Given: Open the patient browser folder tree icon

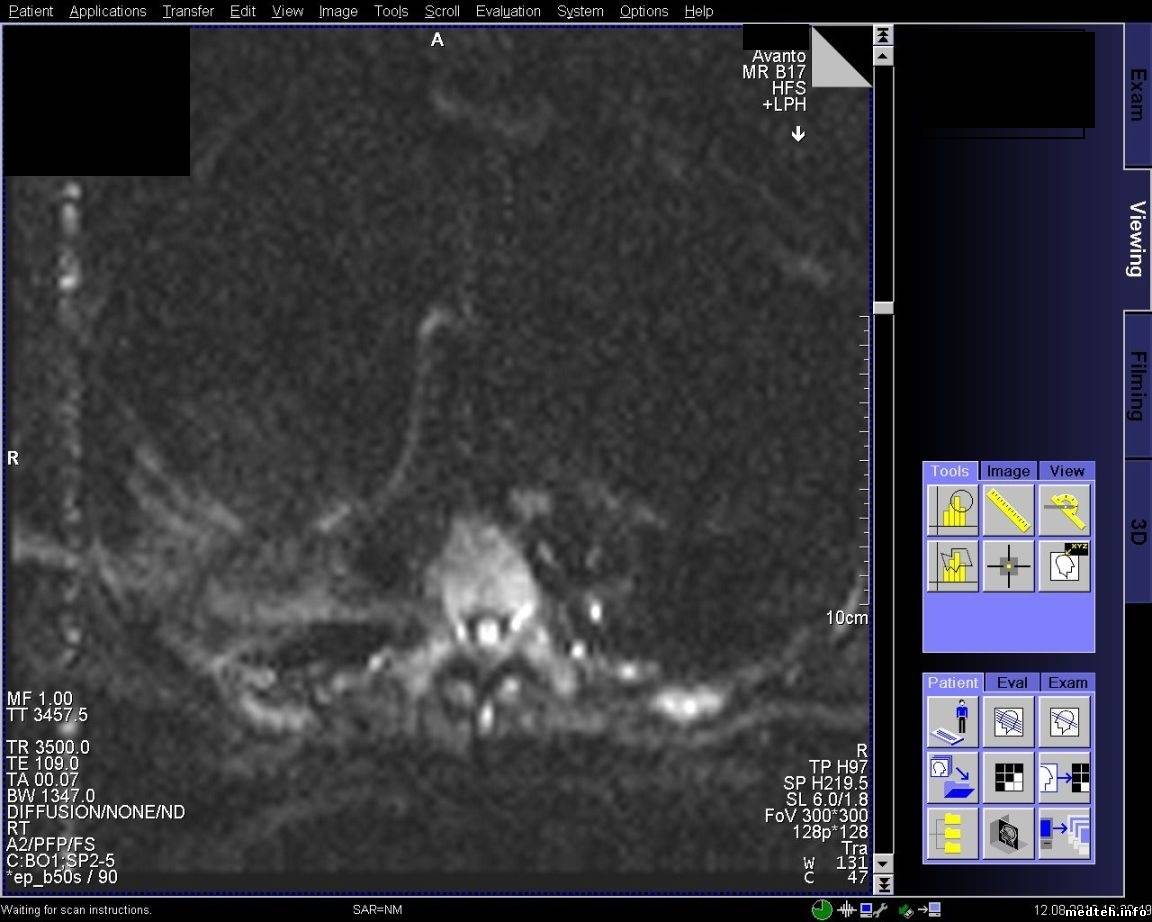Looking at the screenshot, I should (952, 834).
